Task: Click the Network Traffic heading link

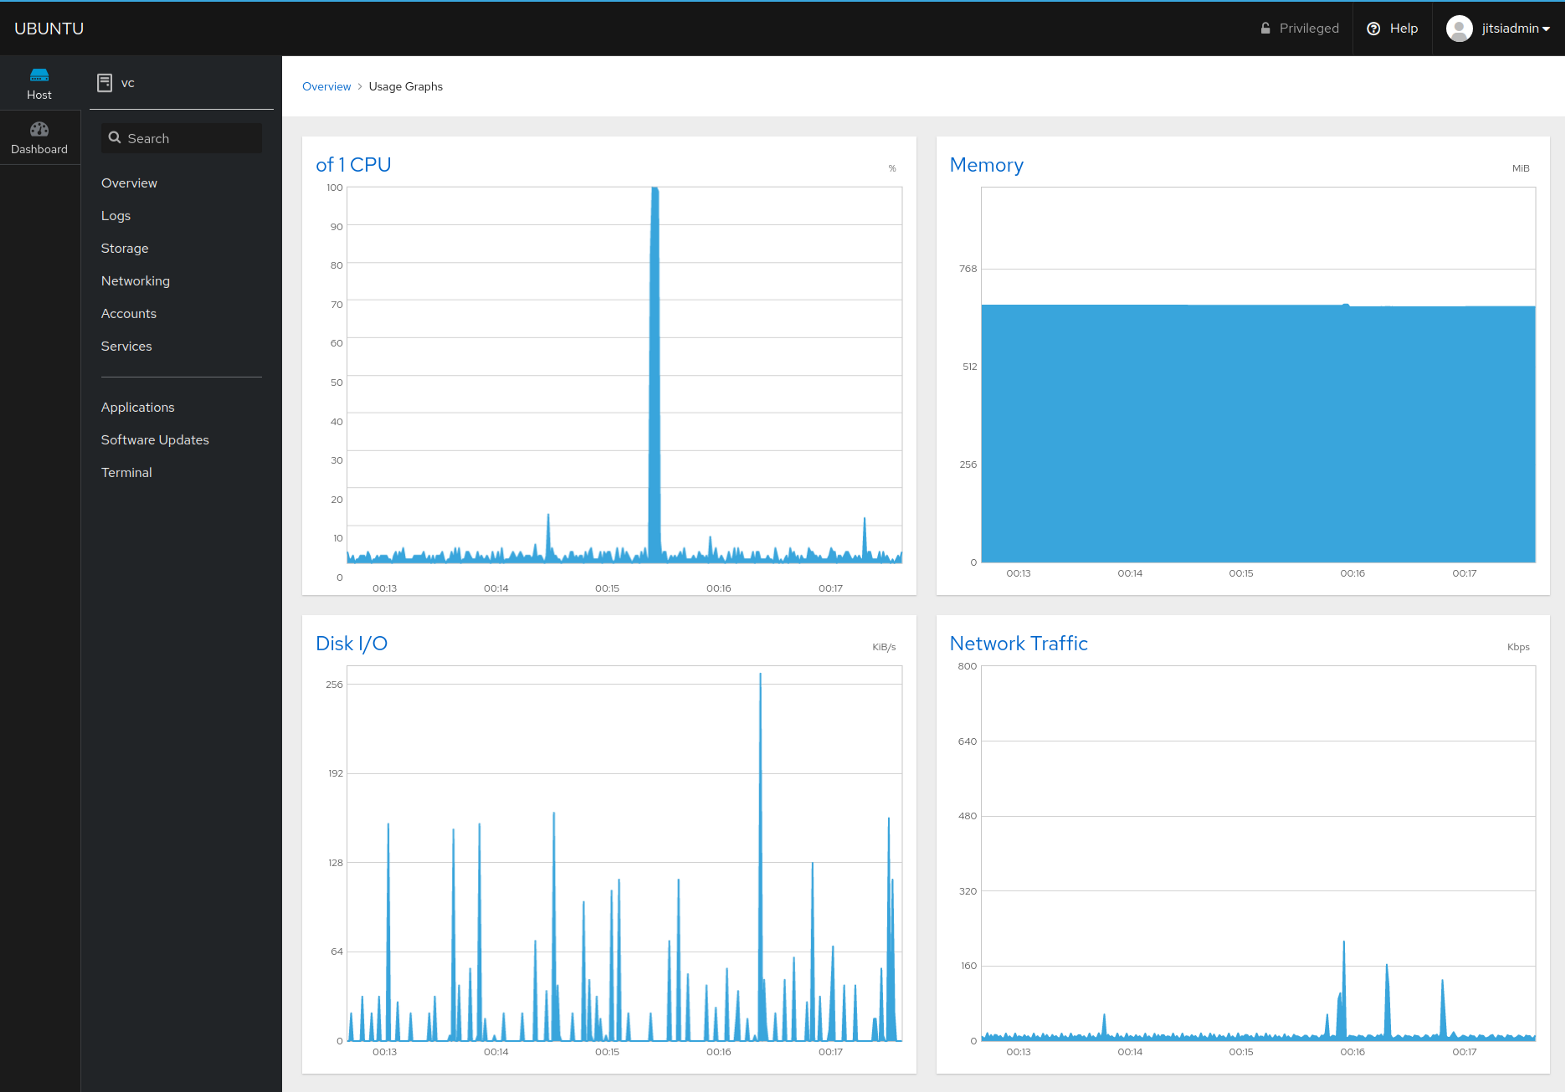Action: (x=1018, y=644)
